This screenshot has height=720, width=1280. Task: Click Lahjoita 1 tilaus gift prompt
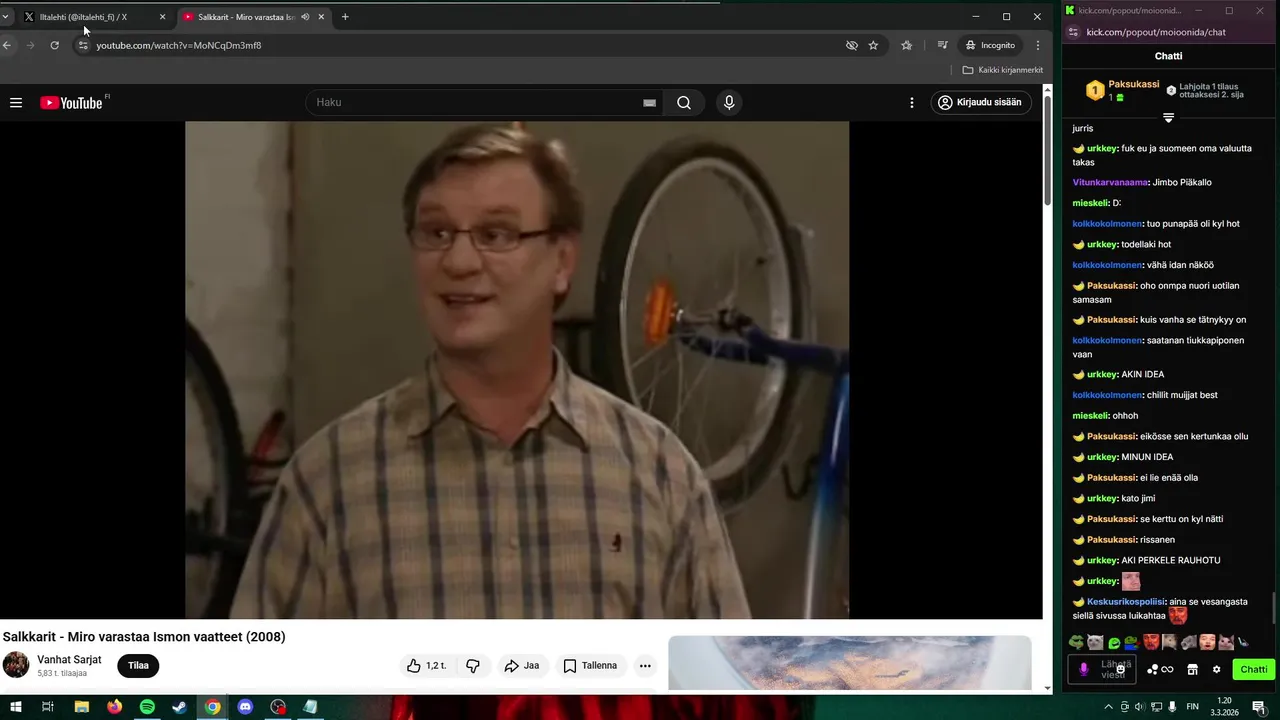(x=1205, y=90)
